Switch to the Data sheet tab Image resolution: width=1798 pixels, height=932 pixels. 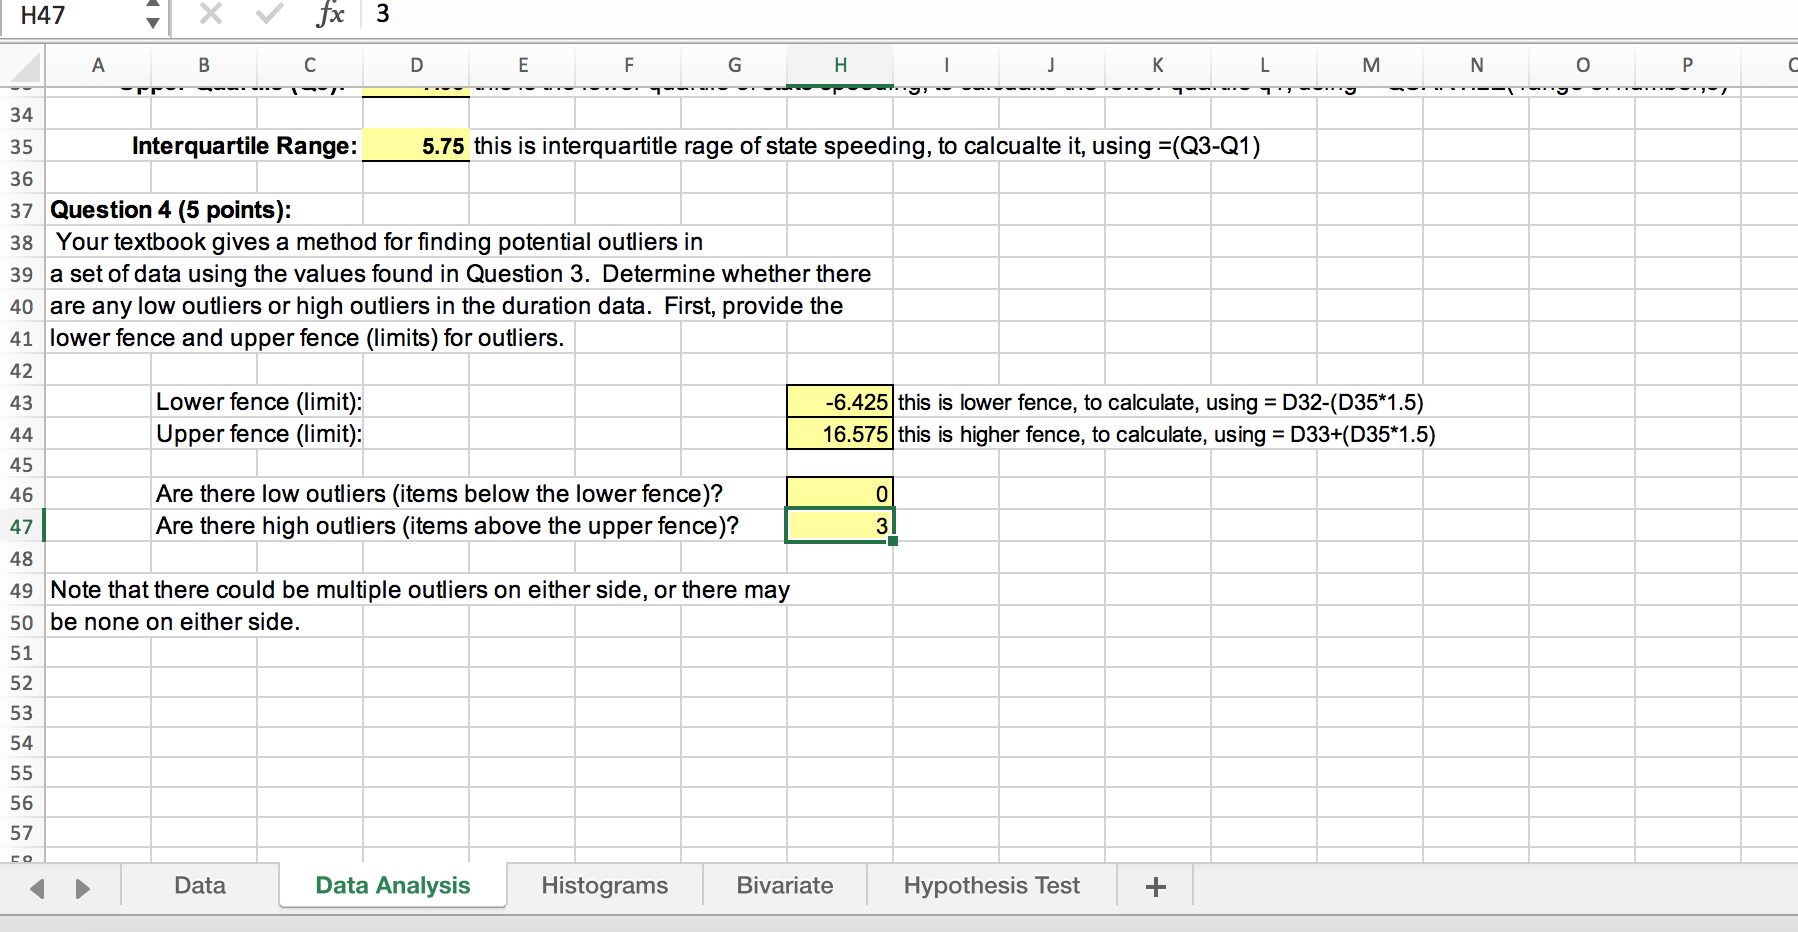(200, 886)
